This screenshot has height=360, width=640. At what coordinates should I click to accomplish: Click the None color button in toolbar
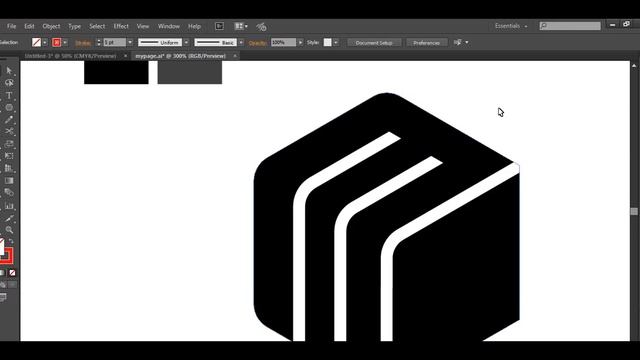(x=12, y=273)
